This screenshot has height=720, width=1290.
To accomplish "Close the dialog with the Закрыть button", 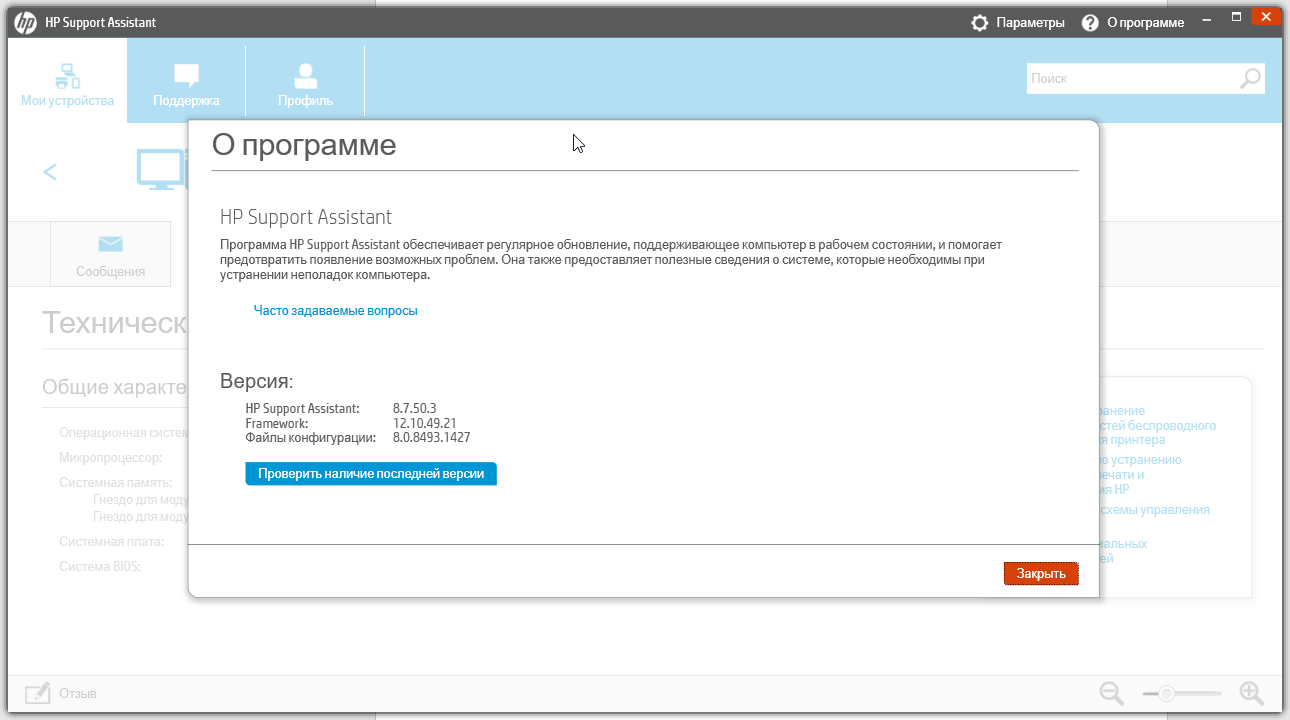I will 1041,574.
